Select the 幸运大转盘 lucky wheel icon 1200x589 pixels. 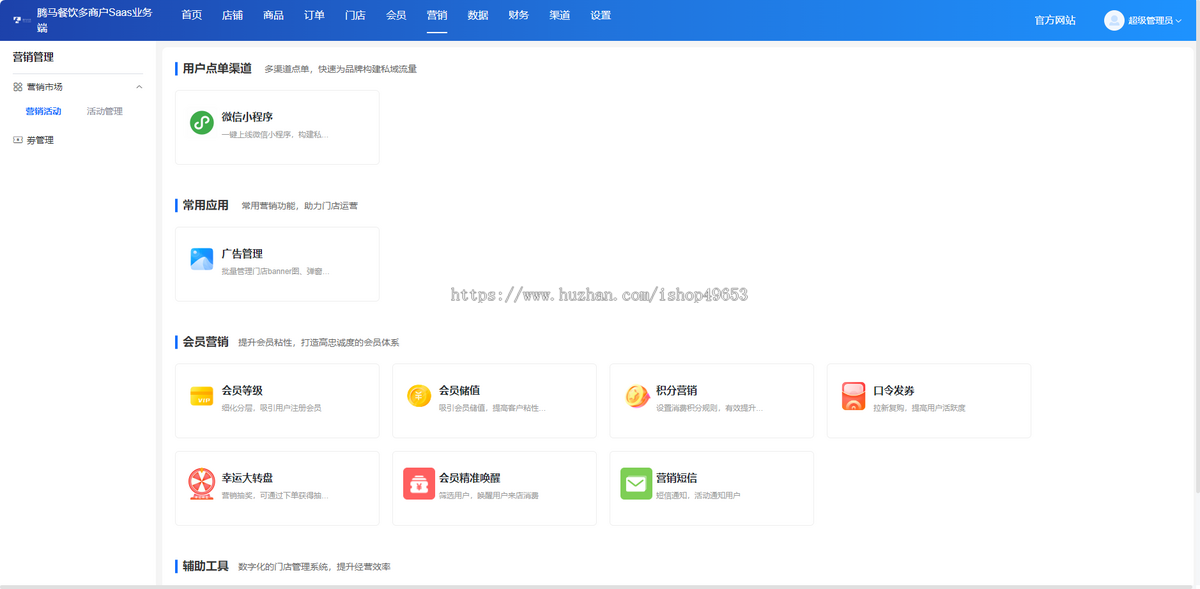pyautogui.click(x=201, y=485)
